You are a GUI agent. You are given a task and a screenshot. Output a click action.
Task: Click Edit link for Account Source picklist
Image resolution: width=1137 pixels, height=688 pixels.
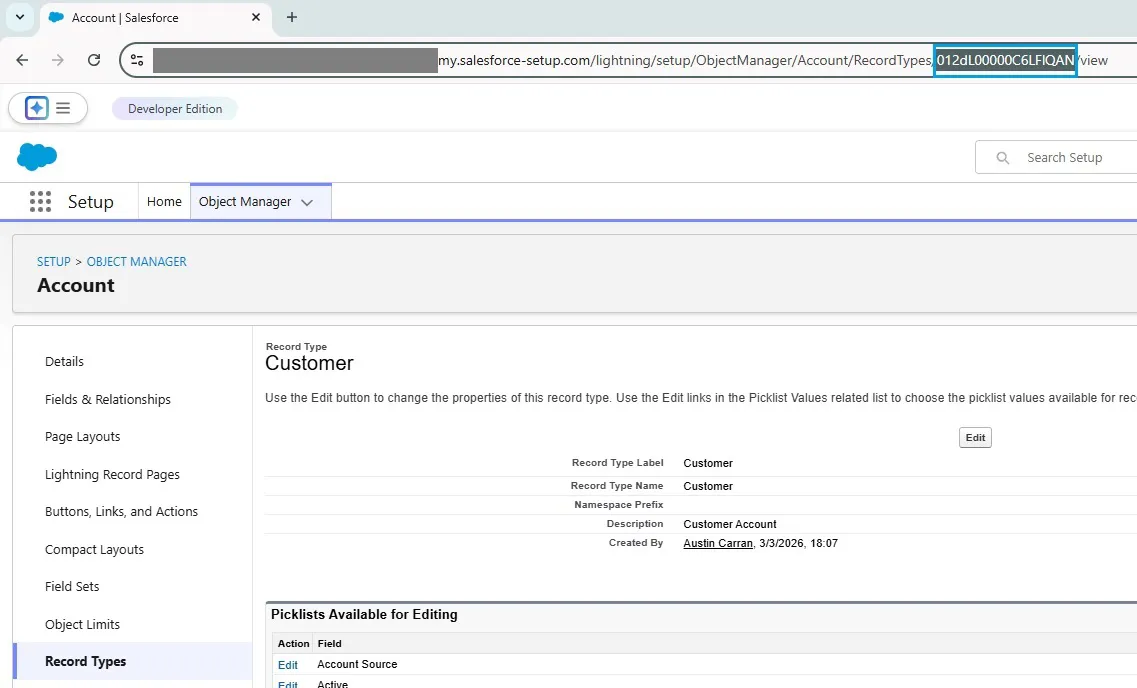pyautogui.click(x=288, y=665)
